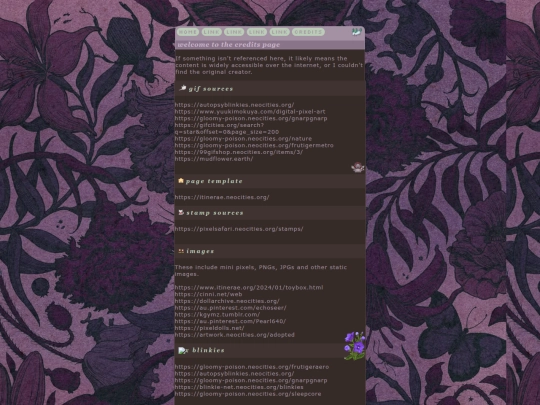Open the gloomy-poison sleepcore link
The image size is (540, 405).
click(x=248, y=394)
